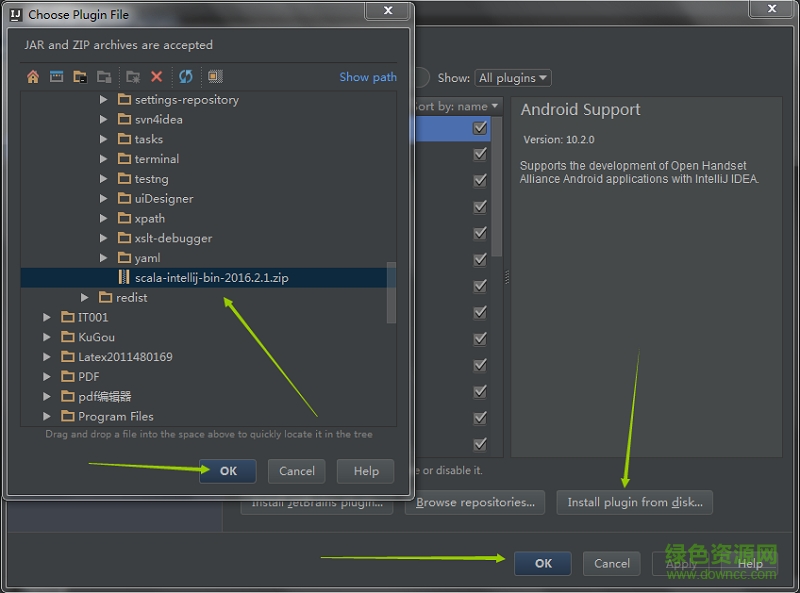
Task: Expand the Program Files folder arrow
Action: click(x=47, y=416)
